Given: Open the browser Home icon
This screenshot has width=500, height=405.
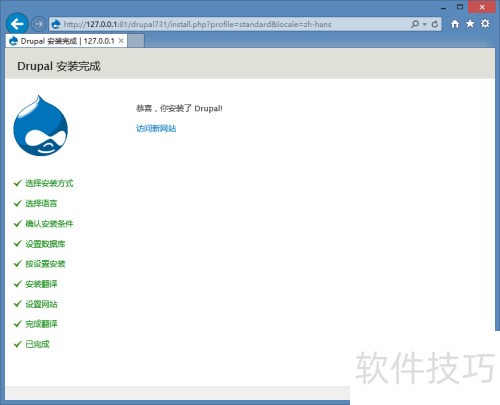Looking at the screenshot, I should click(455, 24).
